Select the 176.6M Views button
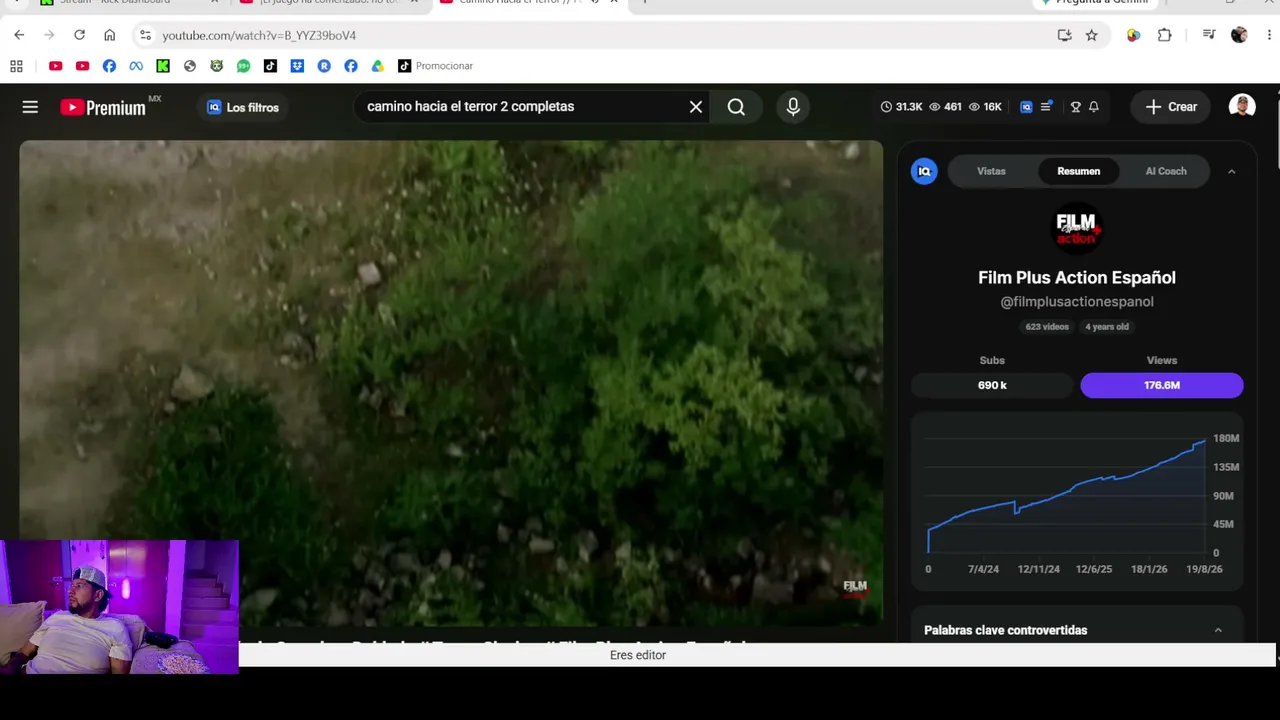Viewport: 1280px width, 720px height. click(1162, 385)
